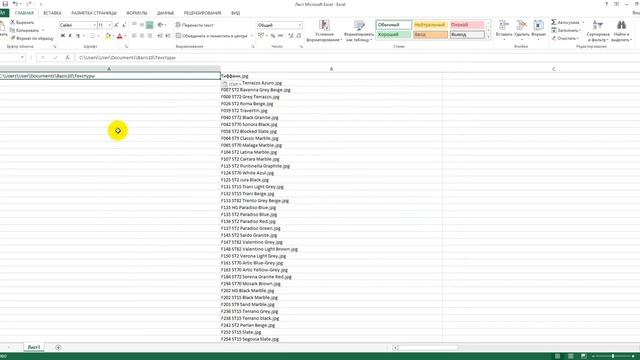Viewport: 640px width, 360px height.
Task: Apply comma thousands separator format
Action: tap(280, 36)
